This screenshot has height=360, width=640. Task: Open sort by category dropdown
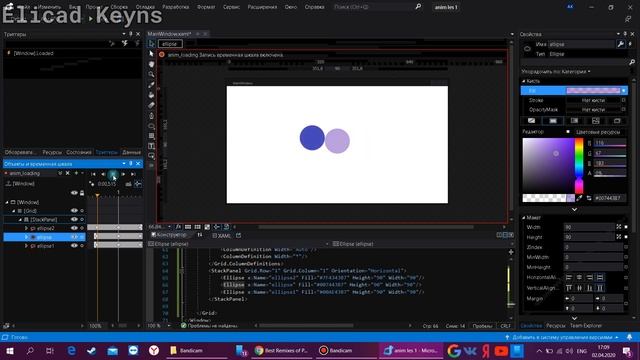(556, 71)
